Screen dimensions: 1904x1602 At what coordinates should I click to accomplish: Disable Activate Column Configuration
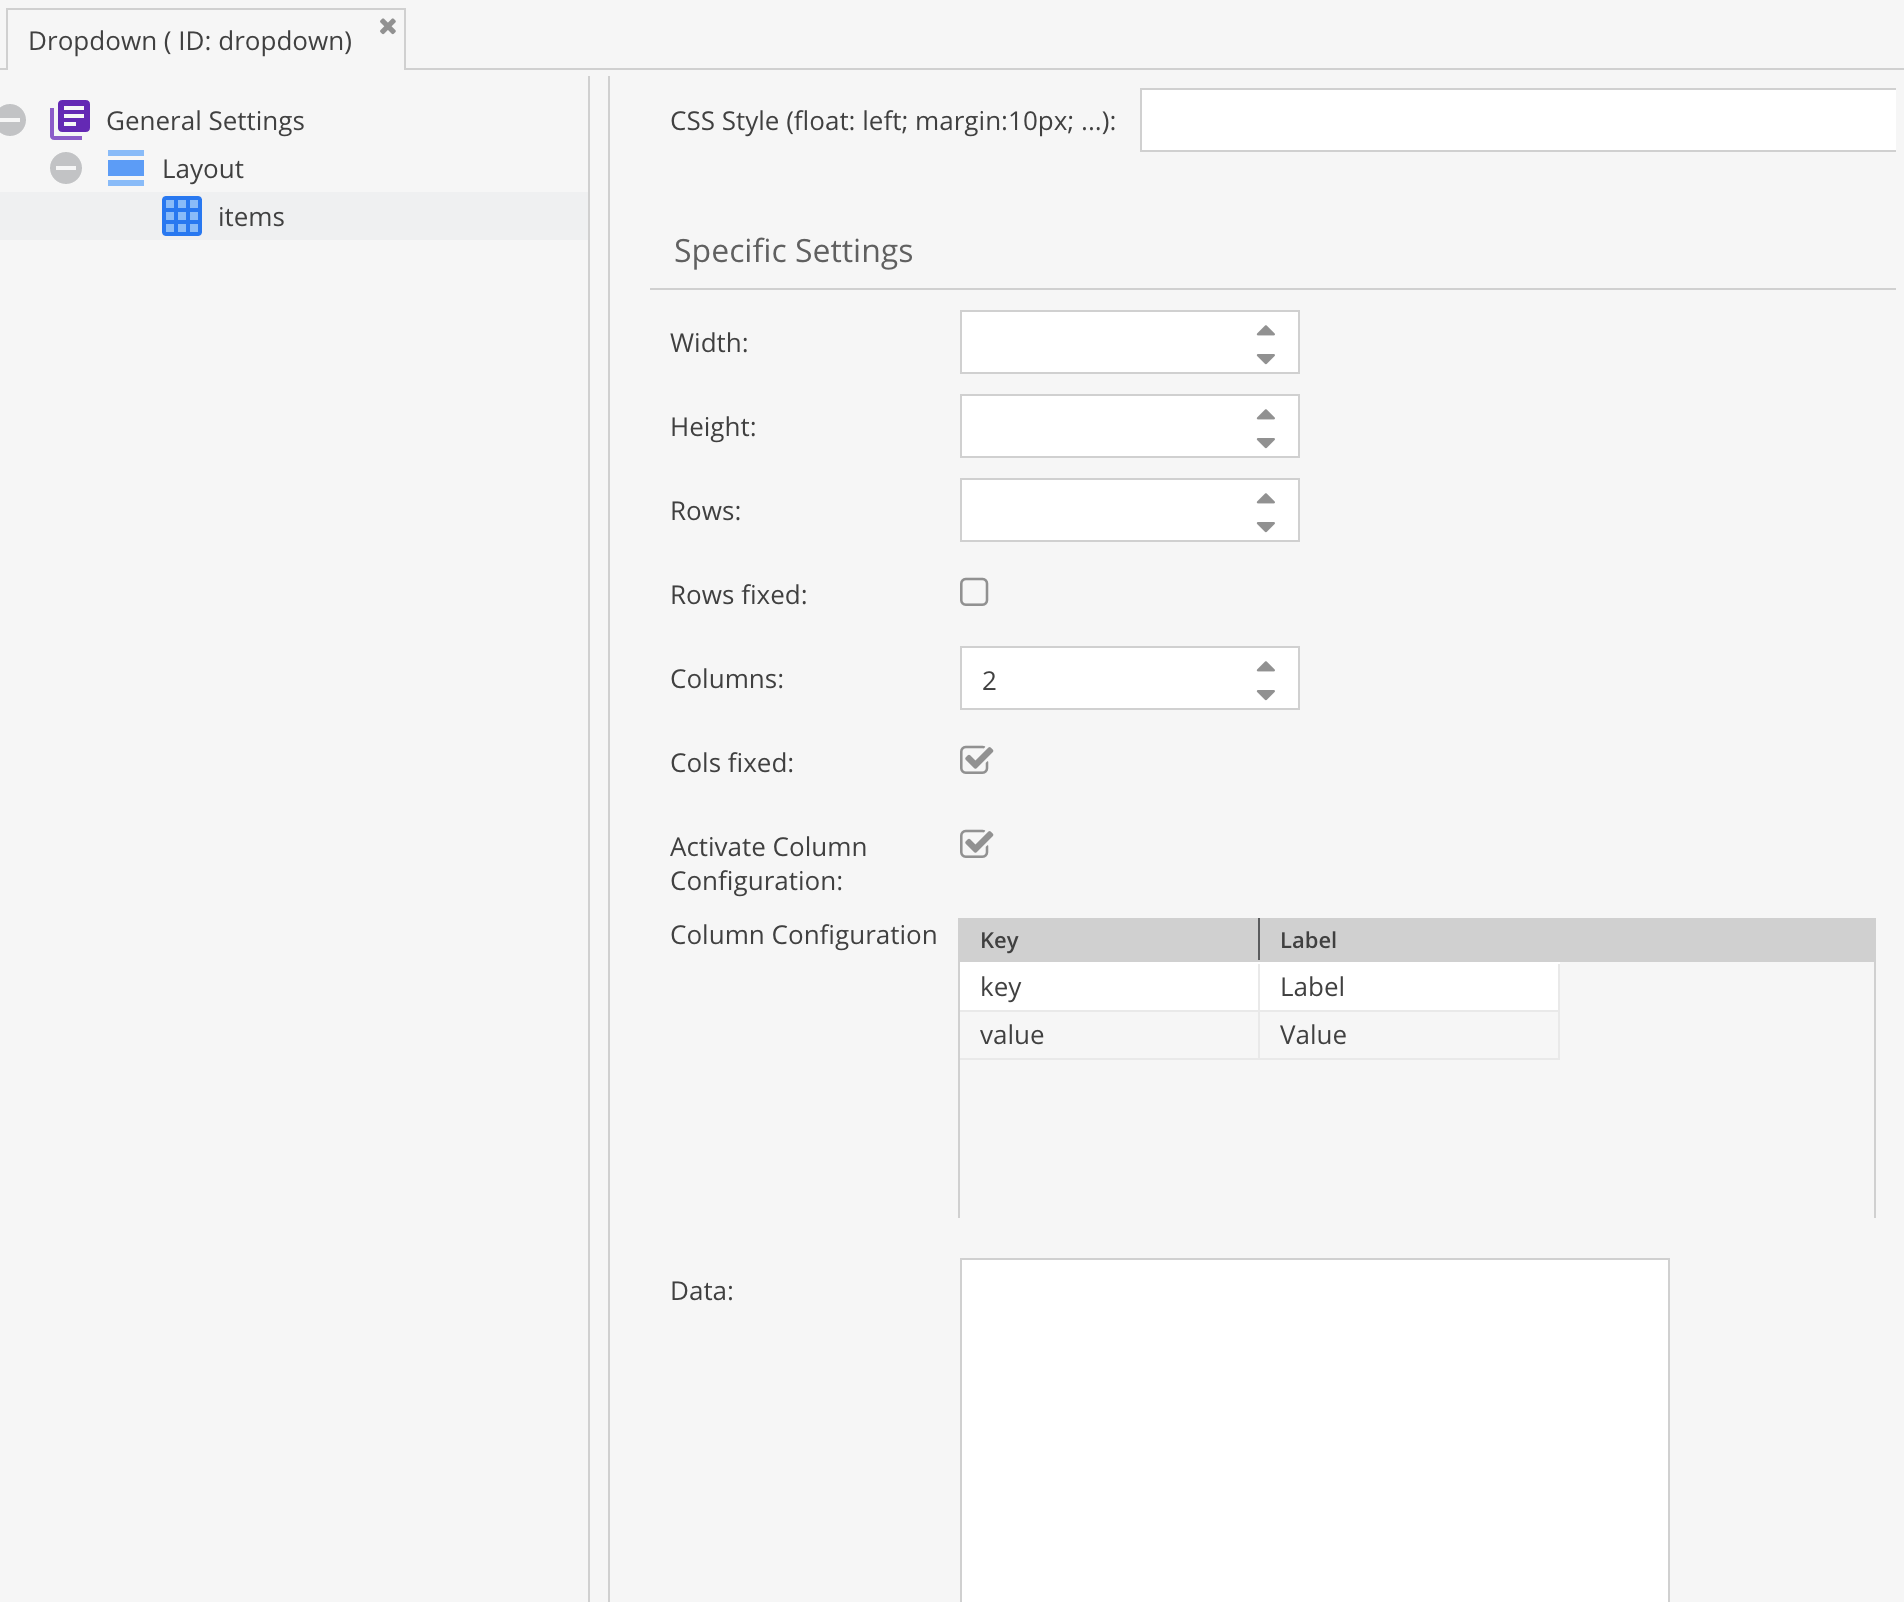click(x=975, y=845)
